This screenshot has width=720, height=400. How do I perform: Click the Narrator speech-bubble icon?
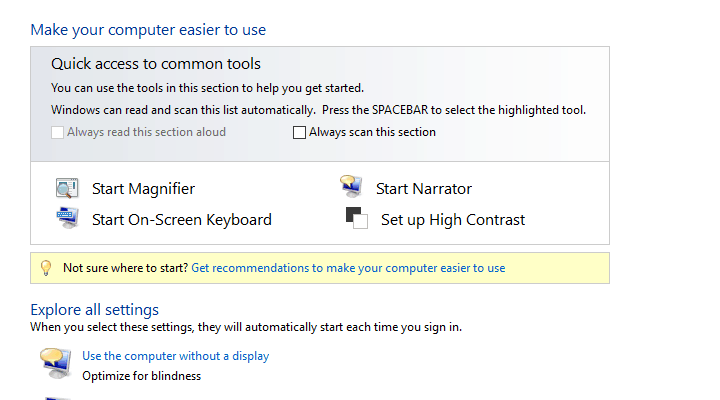351,187
